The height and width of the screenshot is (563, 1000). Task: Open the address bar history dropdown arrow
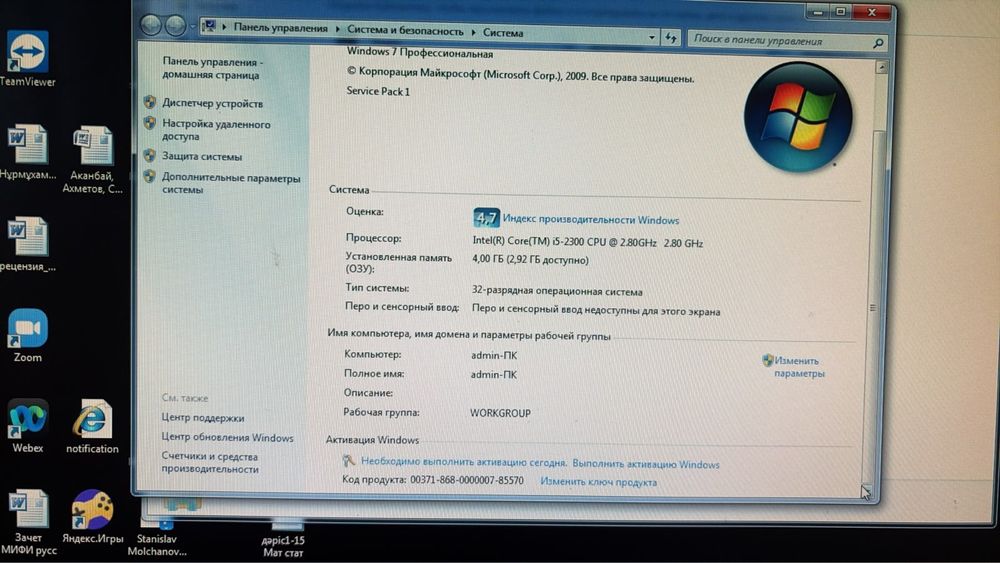651,37
